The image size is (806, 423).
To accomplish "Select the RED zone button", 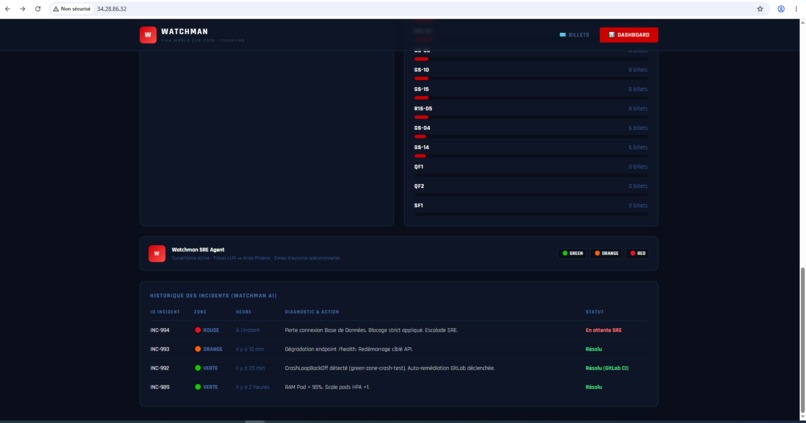I will 637,253.
